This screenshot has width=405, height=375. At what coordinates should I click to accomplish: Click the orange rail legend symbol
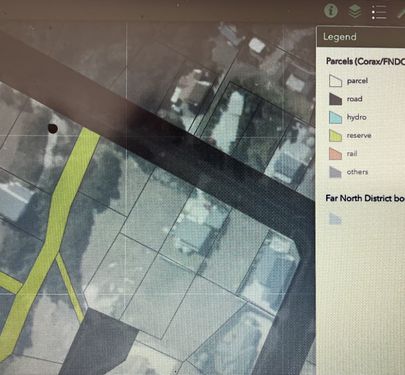pos(335,154)
